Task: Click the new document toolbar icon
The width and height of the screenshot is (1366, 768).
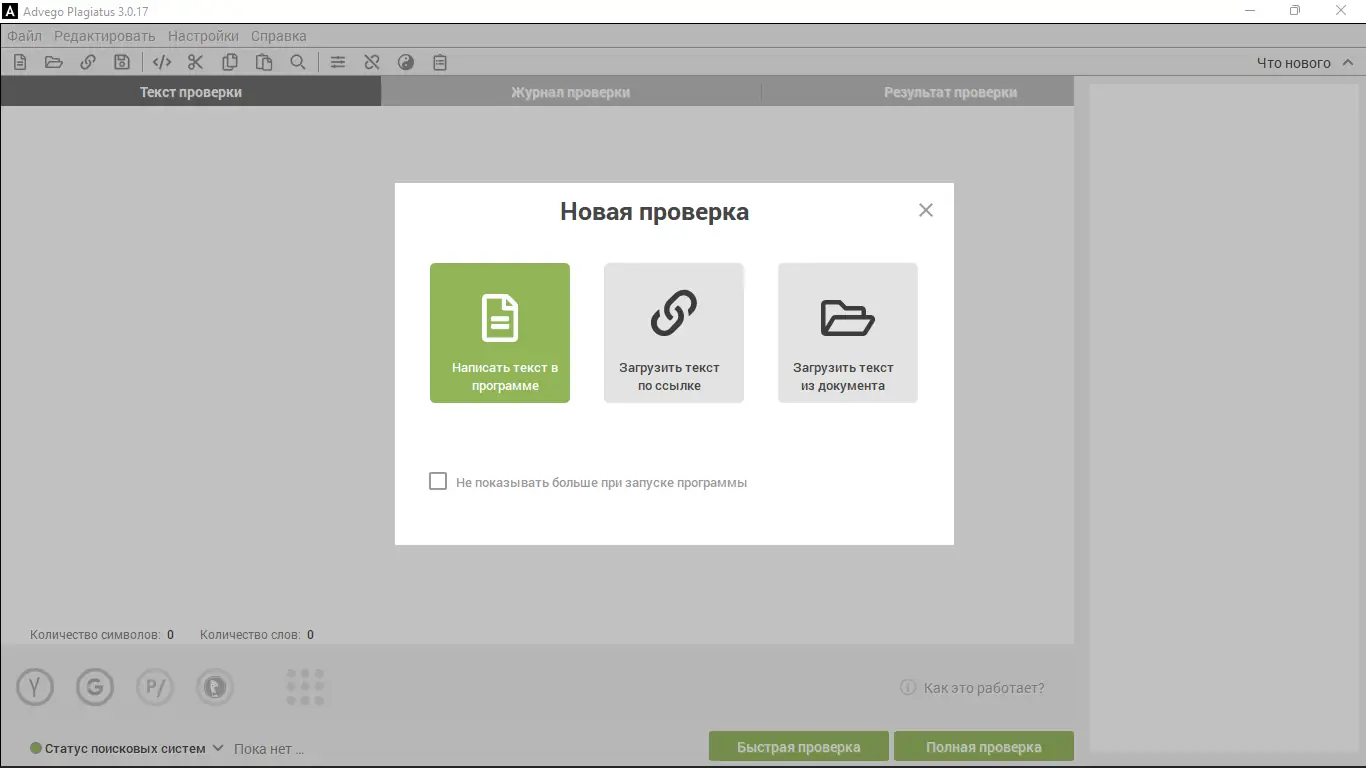Action: [20, 62]
